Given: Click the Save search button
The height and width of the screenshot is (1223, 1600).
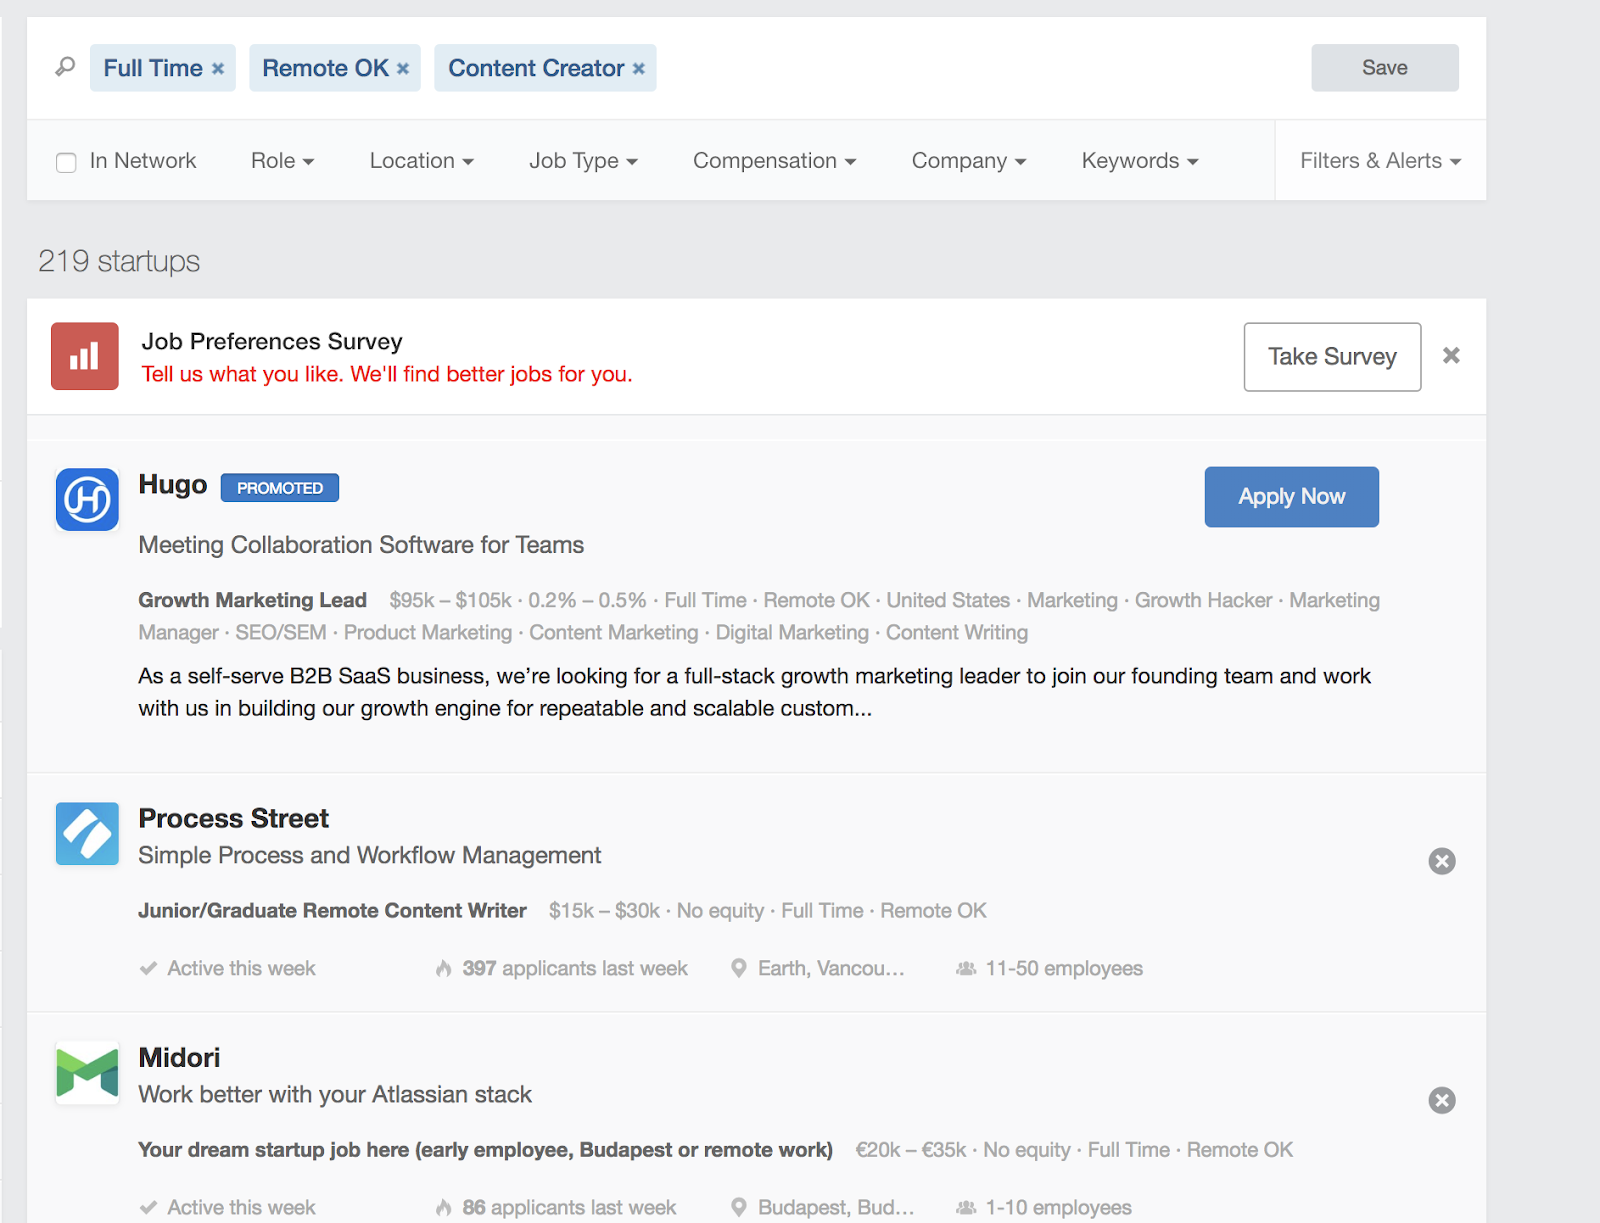Looking at the screenshot, I should pos(1384,68).
